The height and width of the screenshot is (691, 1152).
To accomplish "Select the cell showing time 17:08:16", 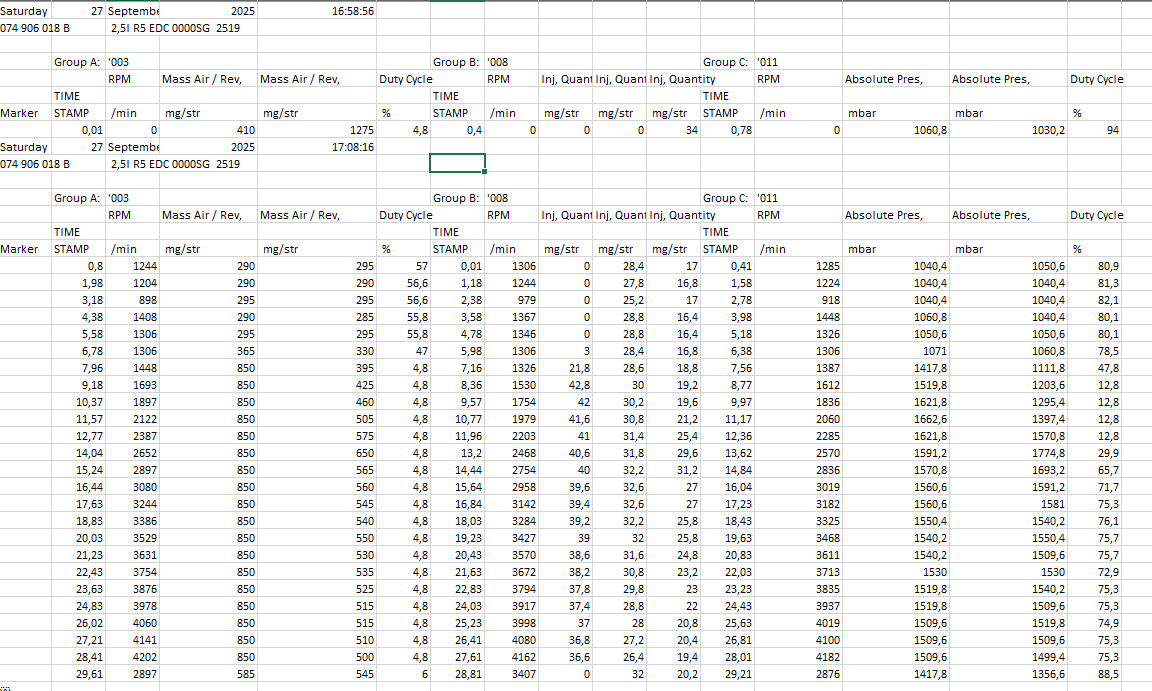I will point(353,147).
